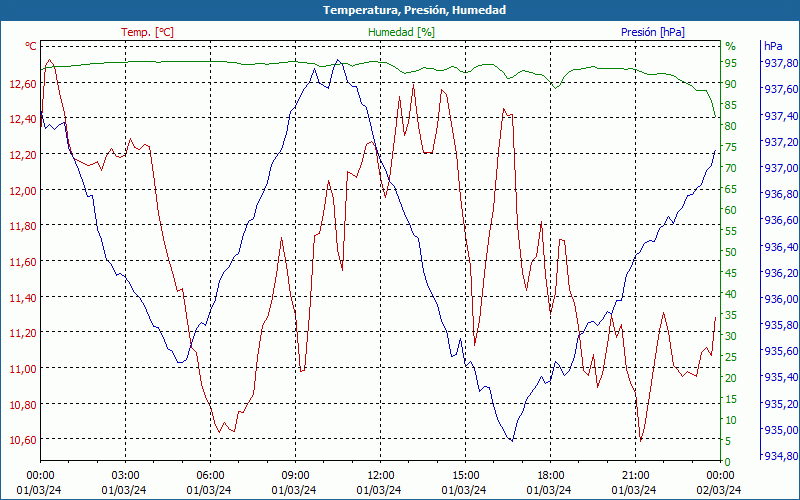Click pressure axis value '936,40'

(780, 246)
